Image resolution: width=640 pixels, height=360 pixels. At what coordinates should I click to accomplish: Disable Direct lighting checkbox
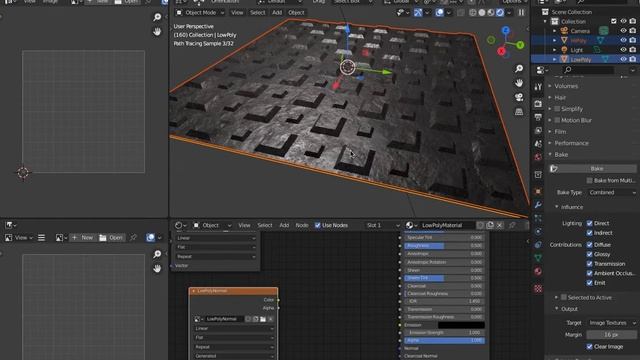click(x=589, y=223)
